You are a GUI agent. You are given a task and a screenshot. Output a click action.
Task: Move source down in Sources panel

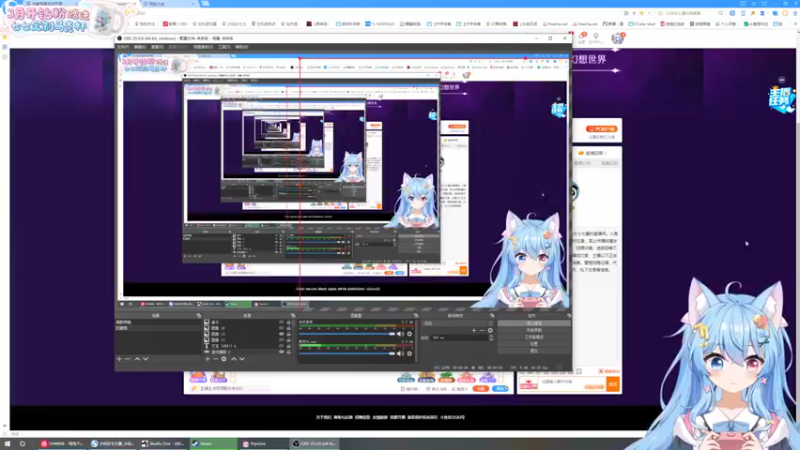click(x=242, y=359)
